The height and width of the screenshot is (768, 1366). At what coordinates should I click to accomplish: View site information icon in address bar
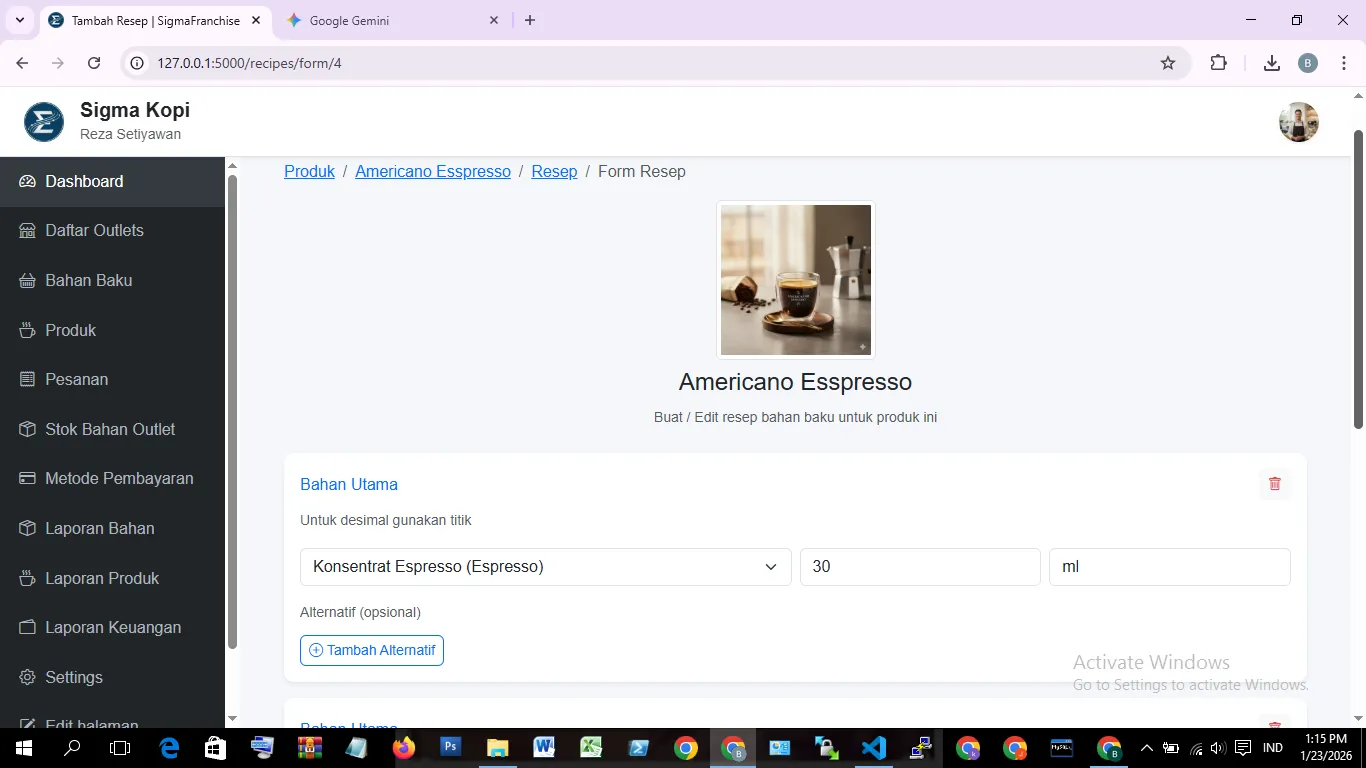(138, 63)
